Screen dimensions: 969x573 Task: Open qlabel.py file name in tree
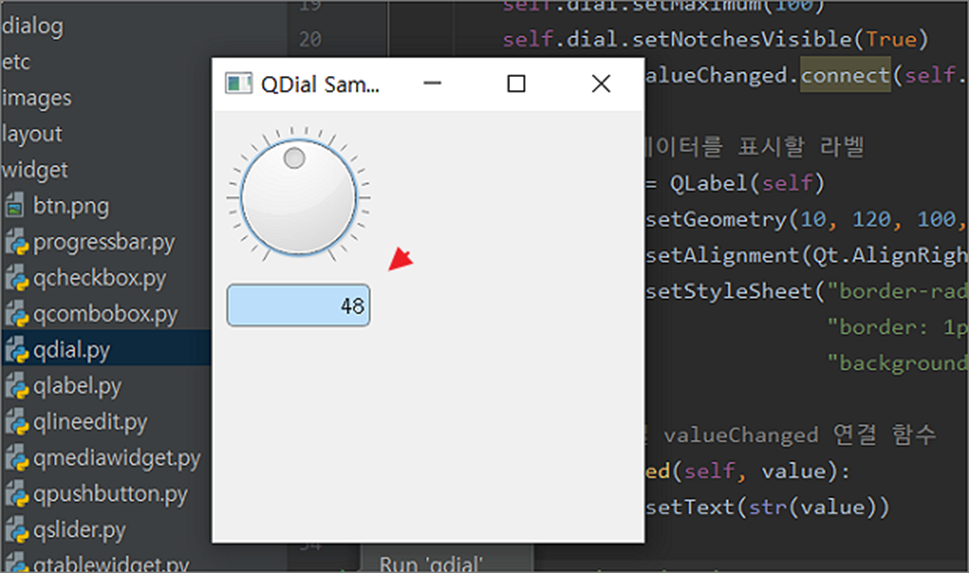(x=77, y=387)
